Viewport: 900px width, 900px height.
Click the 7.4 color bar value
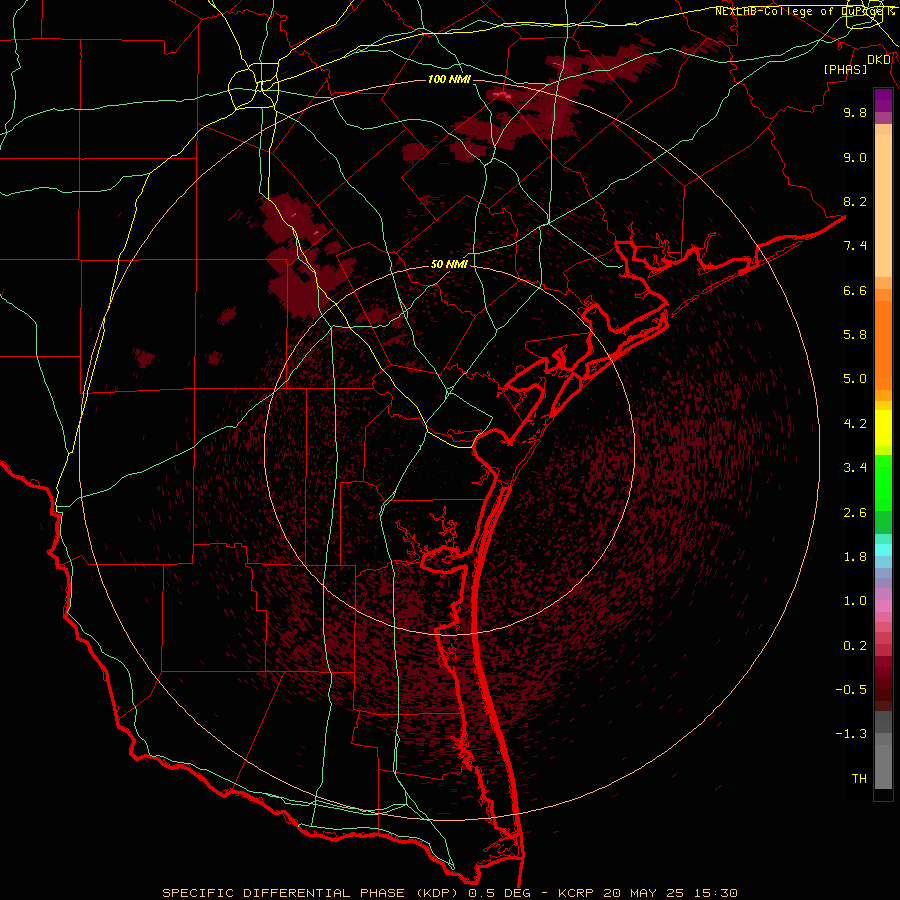[x=855, y=246]
